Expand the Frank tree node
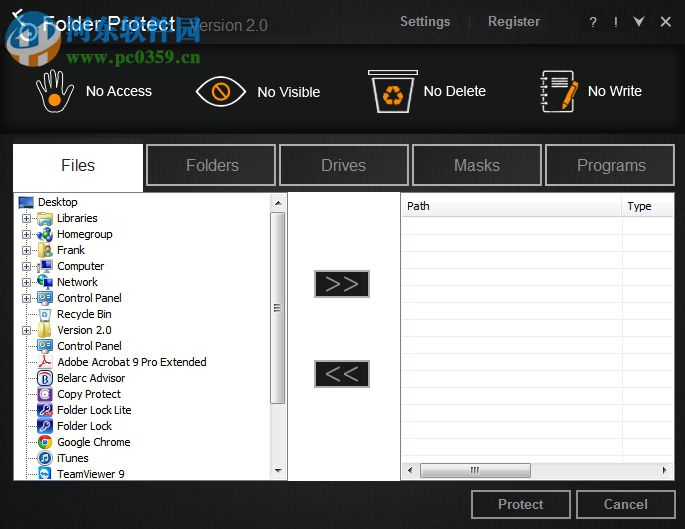Screen dimensions: 685x529 [26, 250]
